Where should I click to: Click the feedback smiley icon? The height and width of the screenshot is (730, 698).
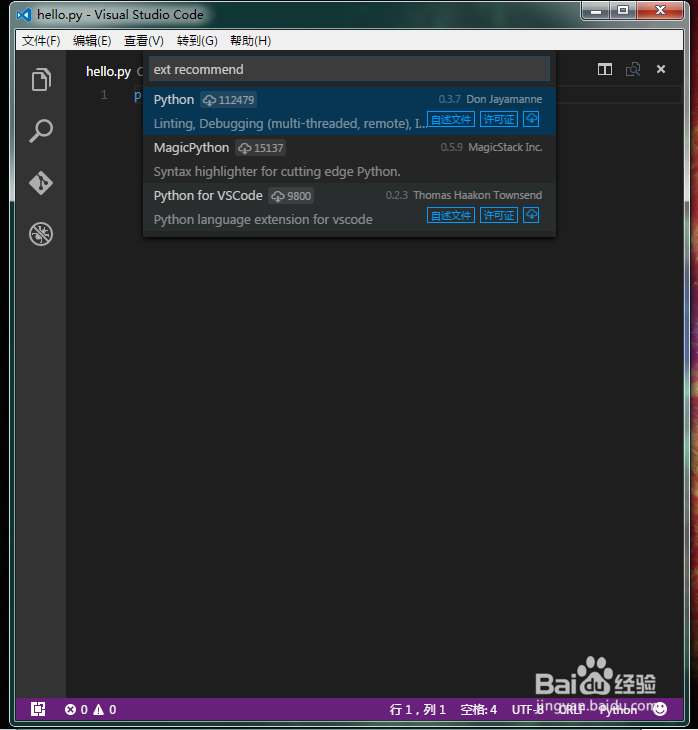click(x=660, y=709)
